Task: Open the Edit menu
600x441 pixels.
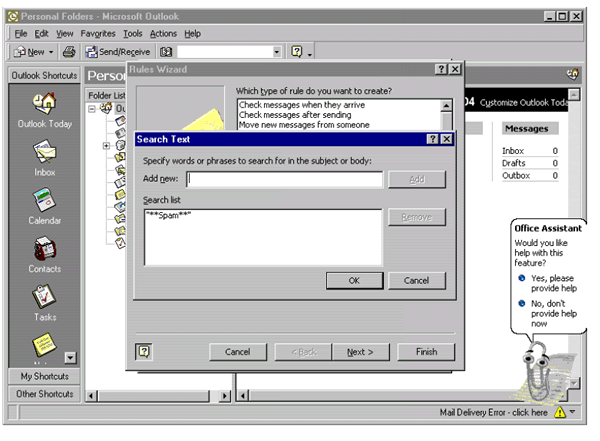Action: [x=41, y=34]
